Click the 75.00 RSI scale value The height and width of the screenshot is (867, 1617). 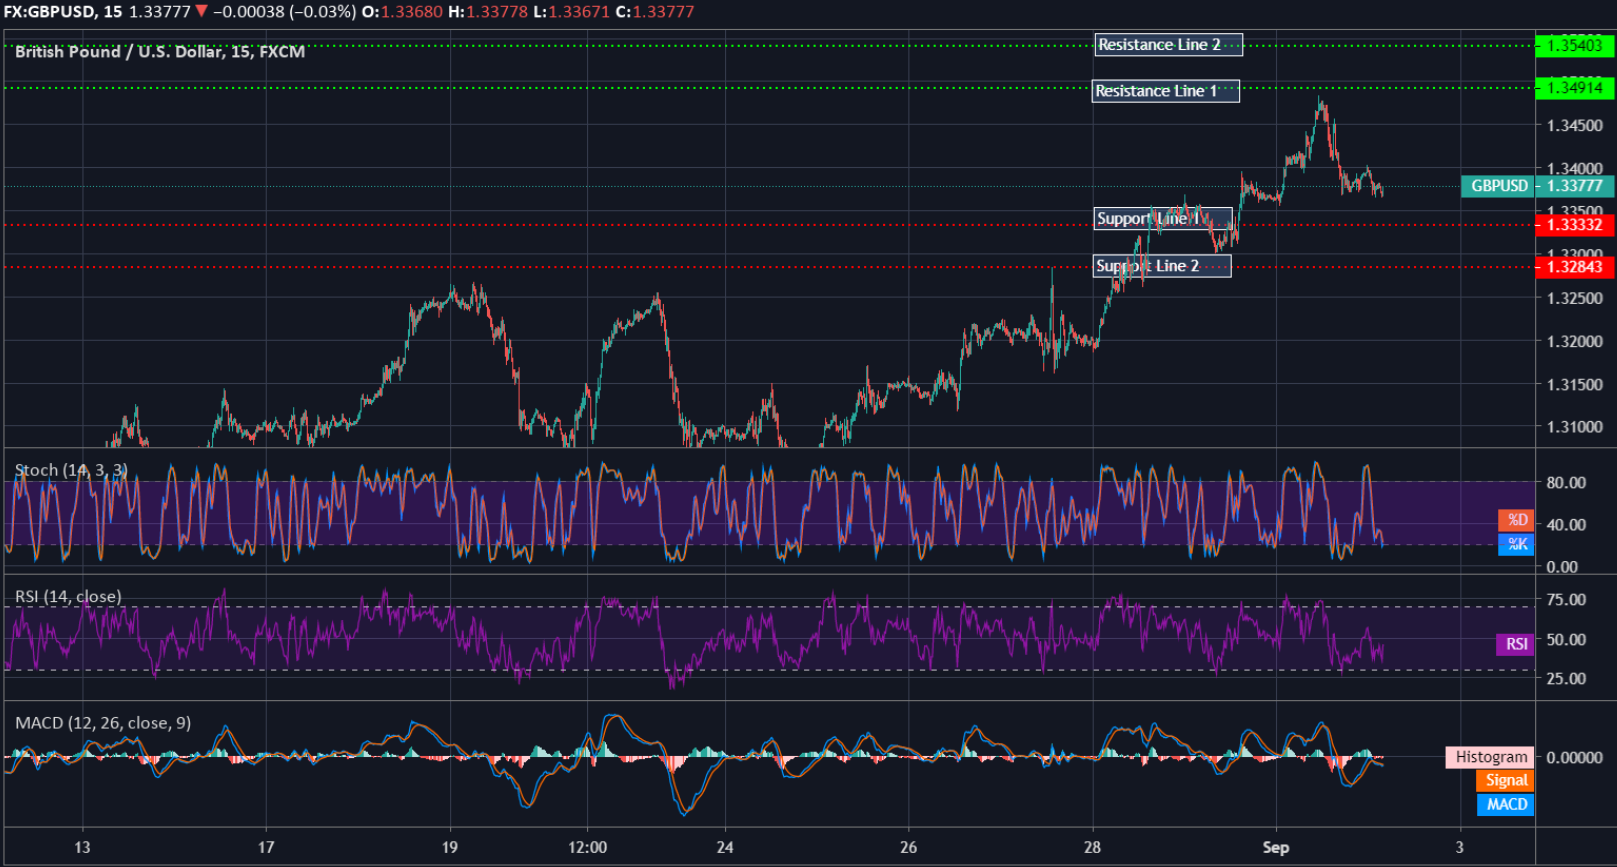[1566, 600]
